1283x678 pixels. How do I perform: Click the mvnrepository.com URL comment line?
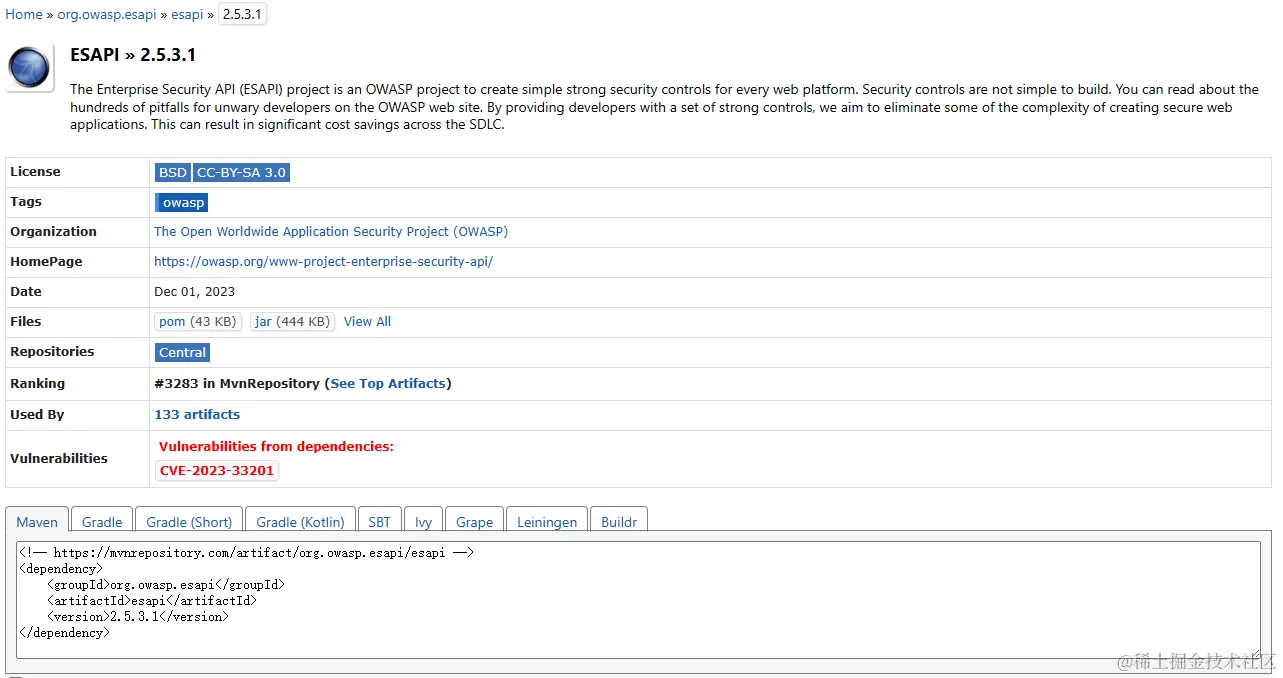click(246, 552)
